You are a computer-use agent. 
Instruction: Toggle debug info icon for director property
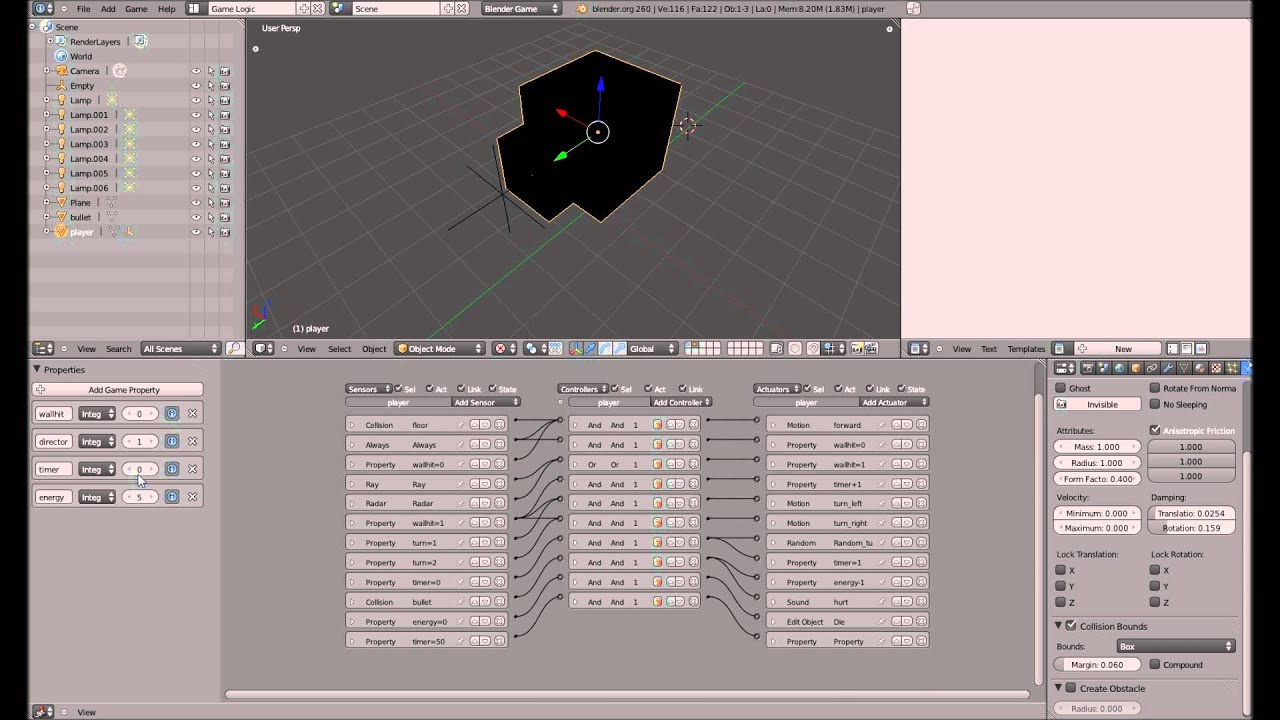pos(171,441)
